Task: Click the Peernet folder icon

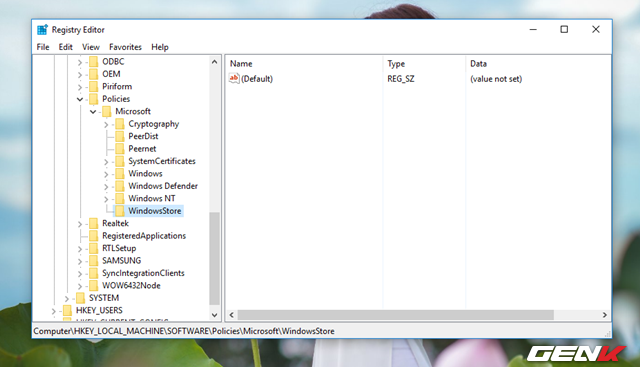Action: click(x=120, y=149)
